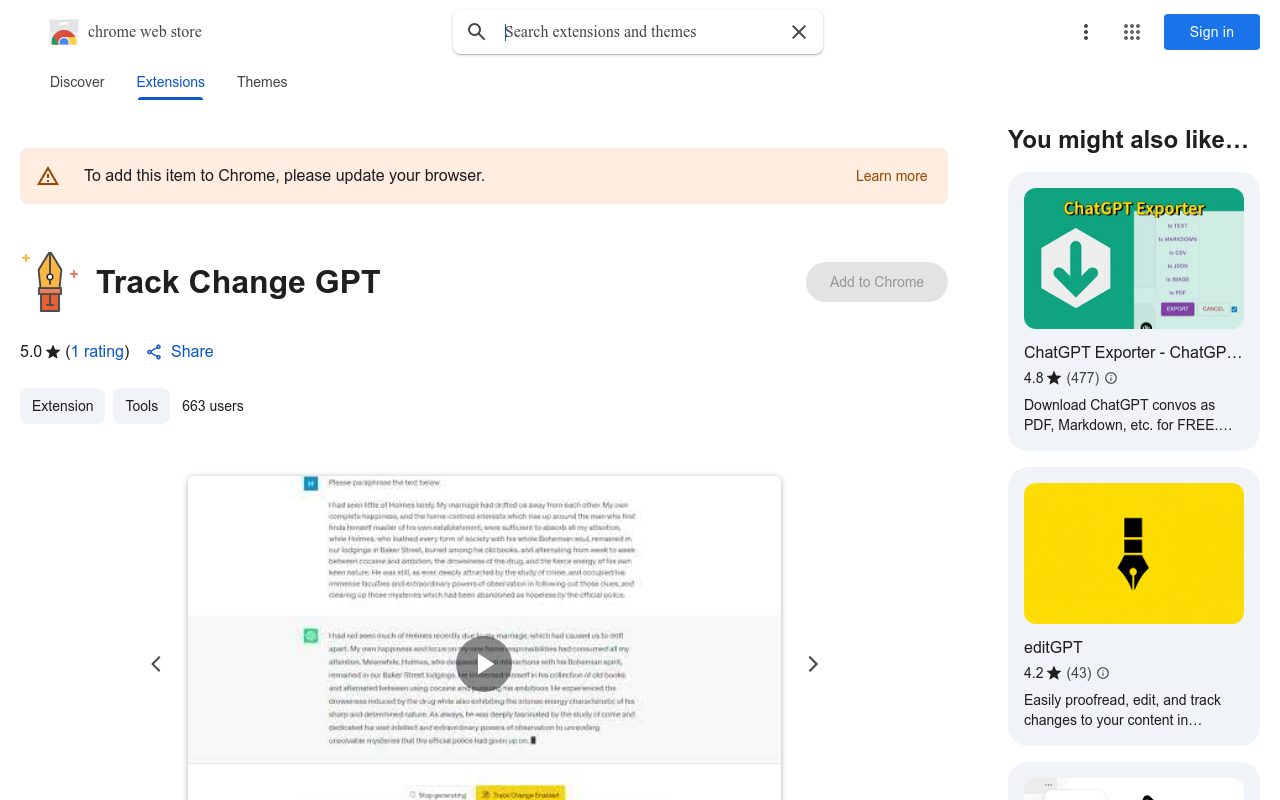Open the Google apps grid
The width and height of the screenshot is (1280, 800).
point(1132,32)
